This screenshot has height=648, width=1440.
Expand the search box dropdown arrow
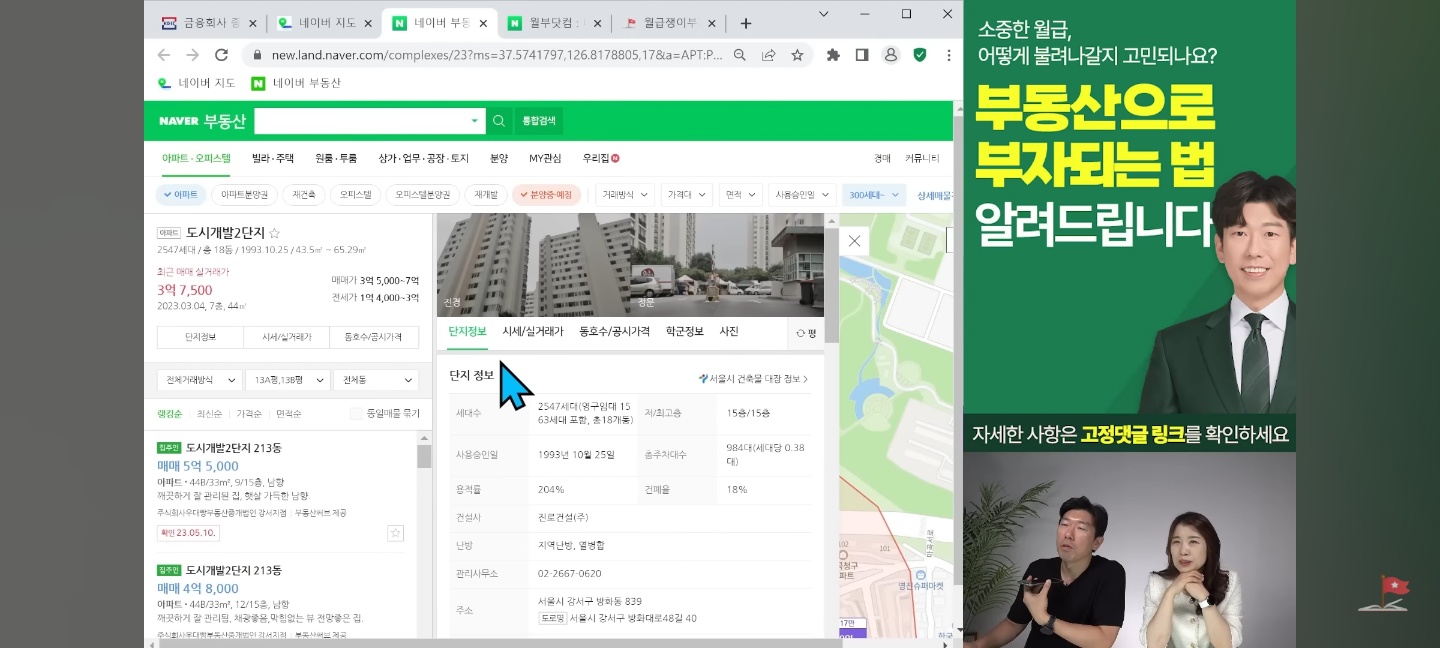click(474, 121)
